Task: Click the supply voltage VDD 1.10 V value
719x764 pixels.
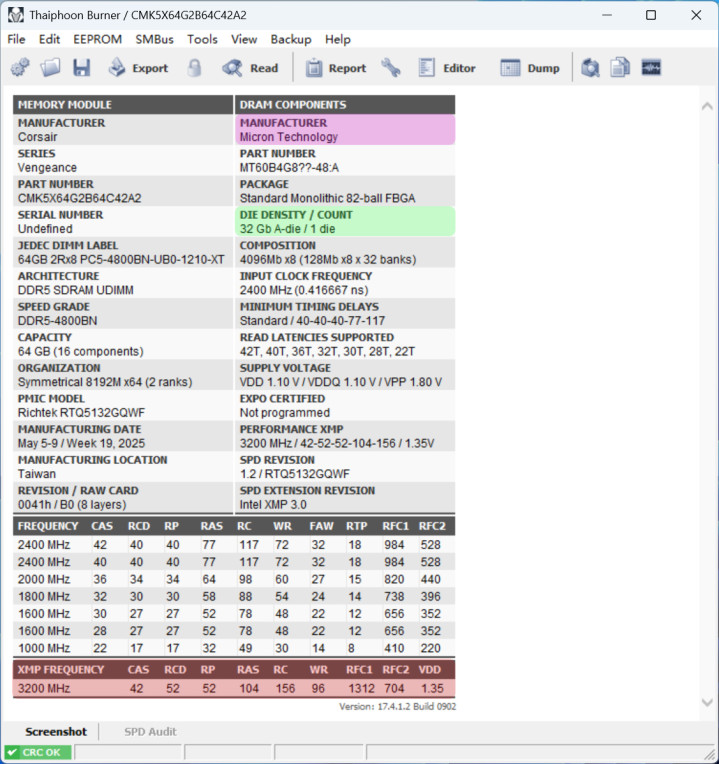Action: [x=341, y=382]
